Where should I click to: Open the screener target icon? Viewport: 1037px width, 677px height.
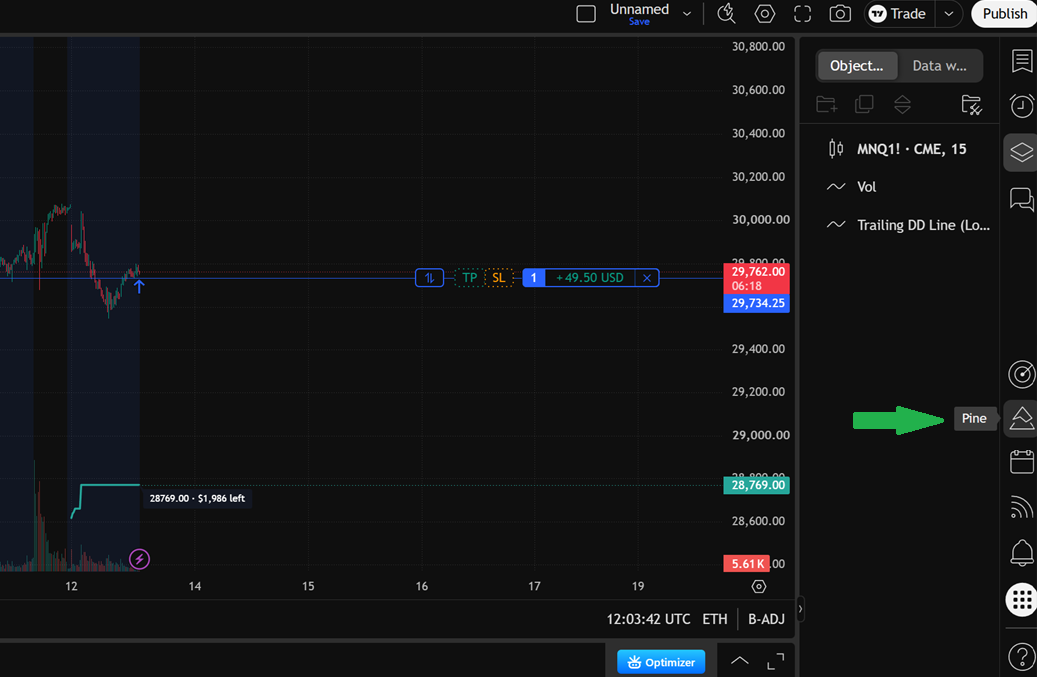pyautogui.click(x=1021, y=374)
